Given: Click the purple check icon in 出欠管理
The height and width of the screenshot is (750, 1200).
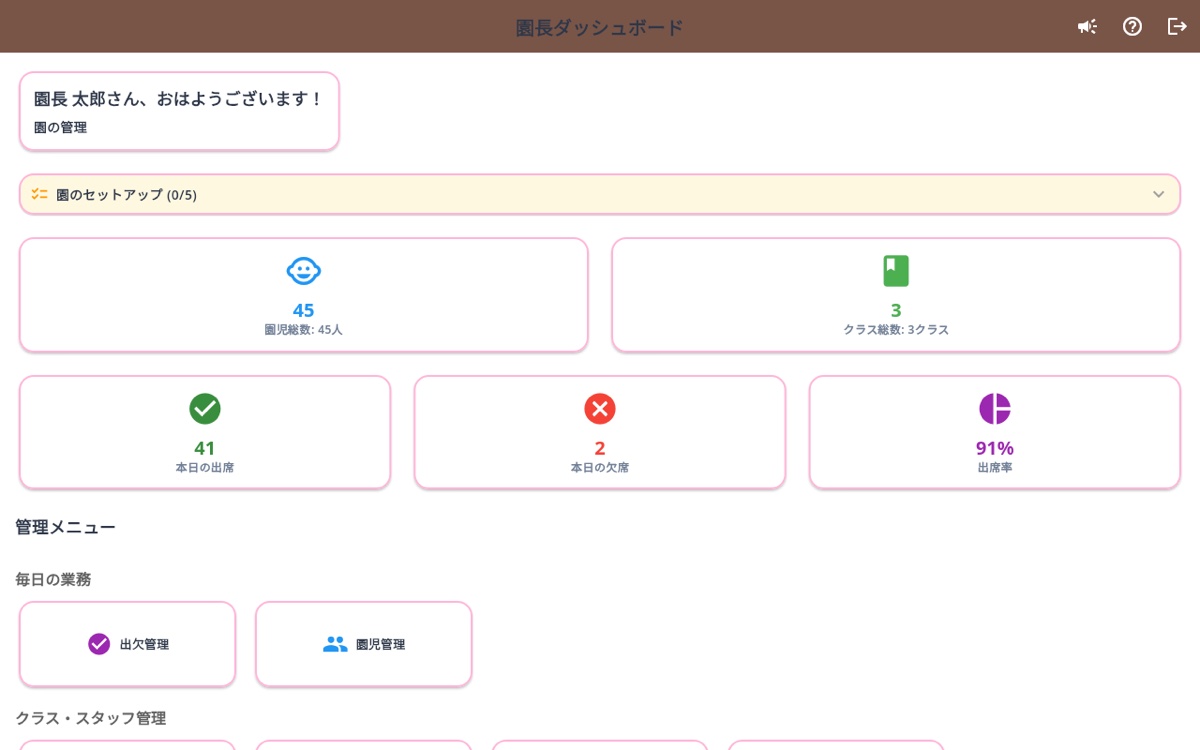Looking at the screenshot, I should (x=99, y=644).
